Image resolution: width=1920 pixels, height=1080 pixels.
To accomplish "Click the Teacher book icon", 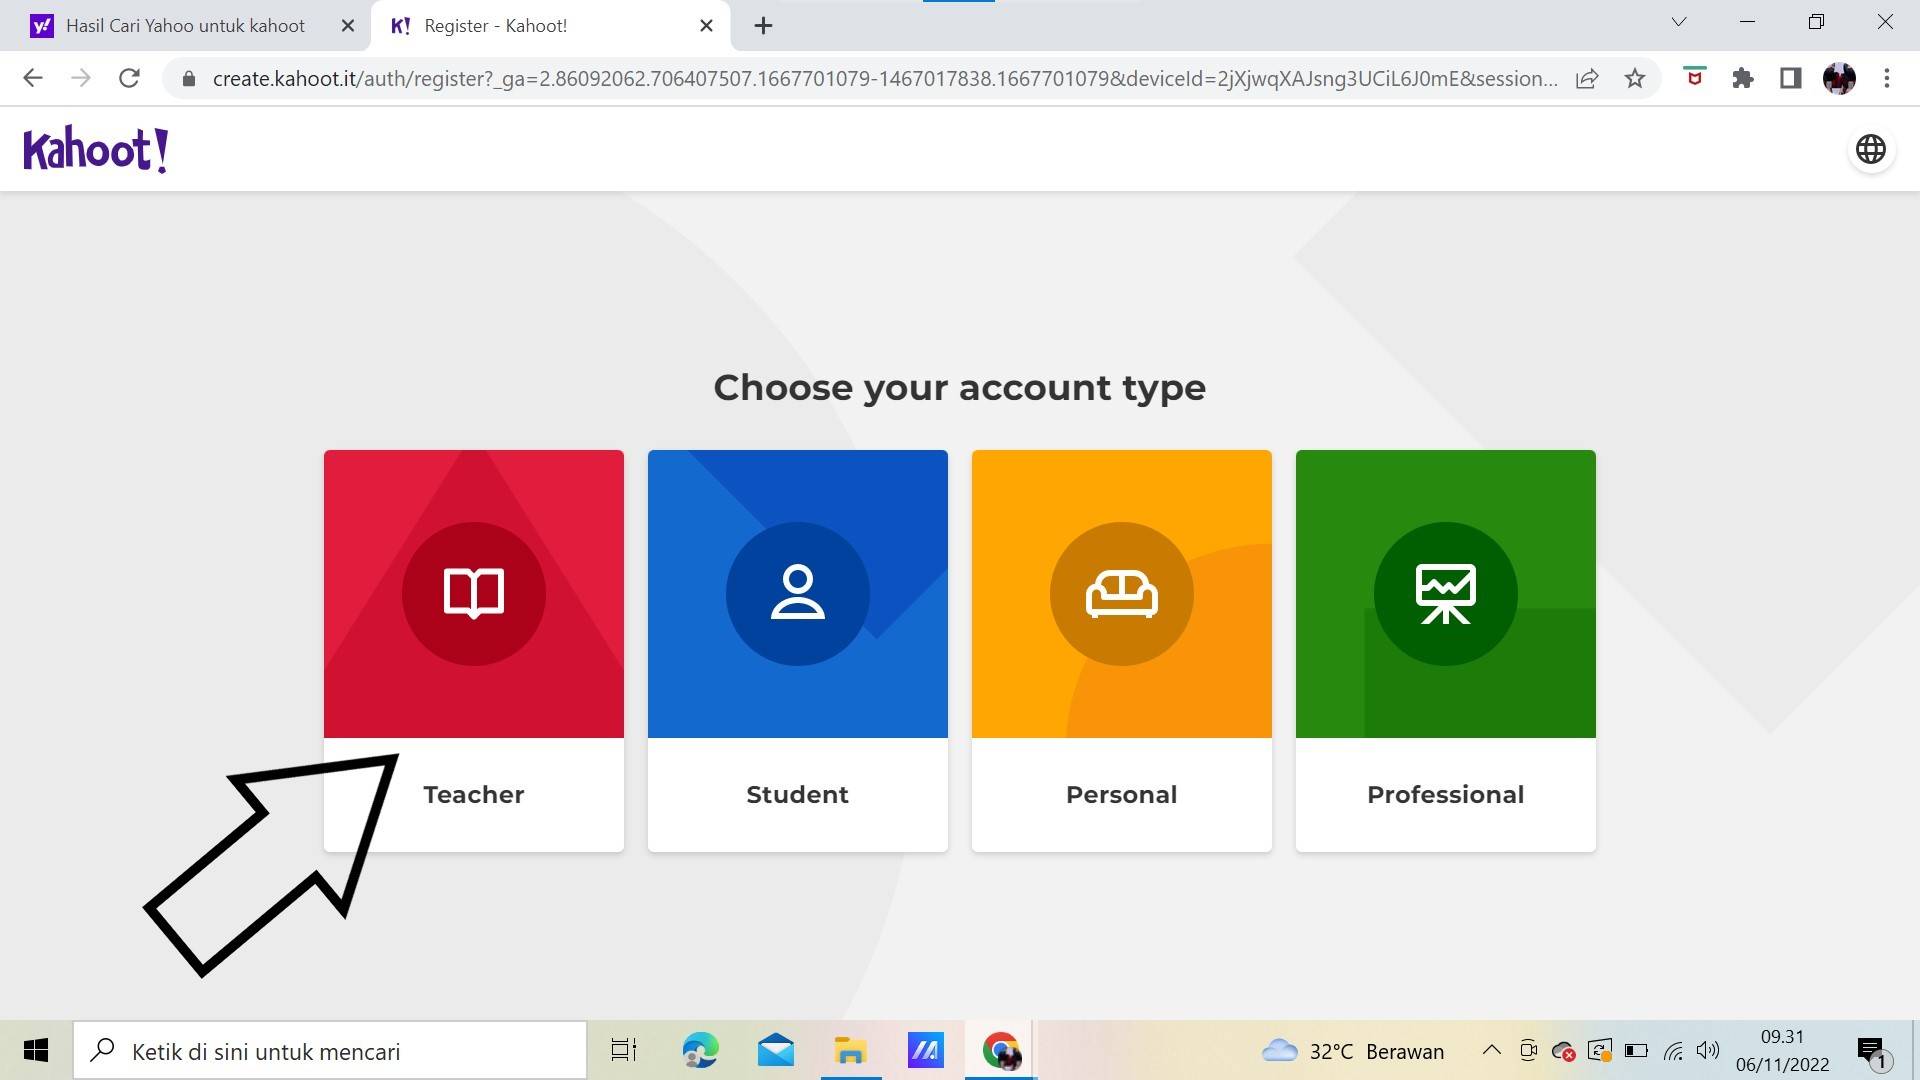I will [474, 593].
